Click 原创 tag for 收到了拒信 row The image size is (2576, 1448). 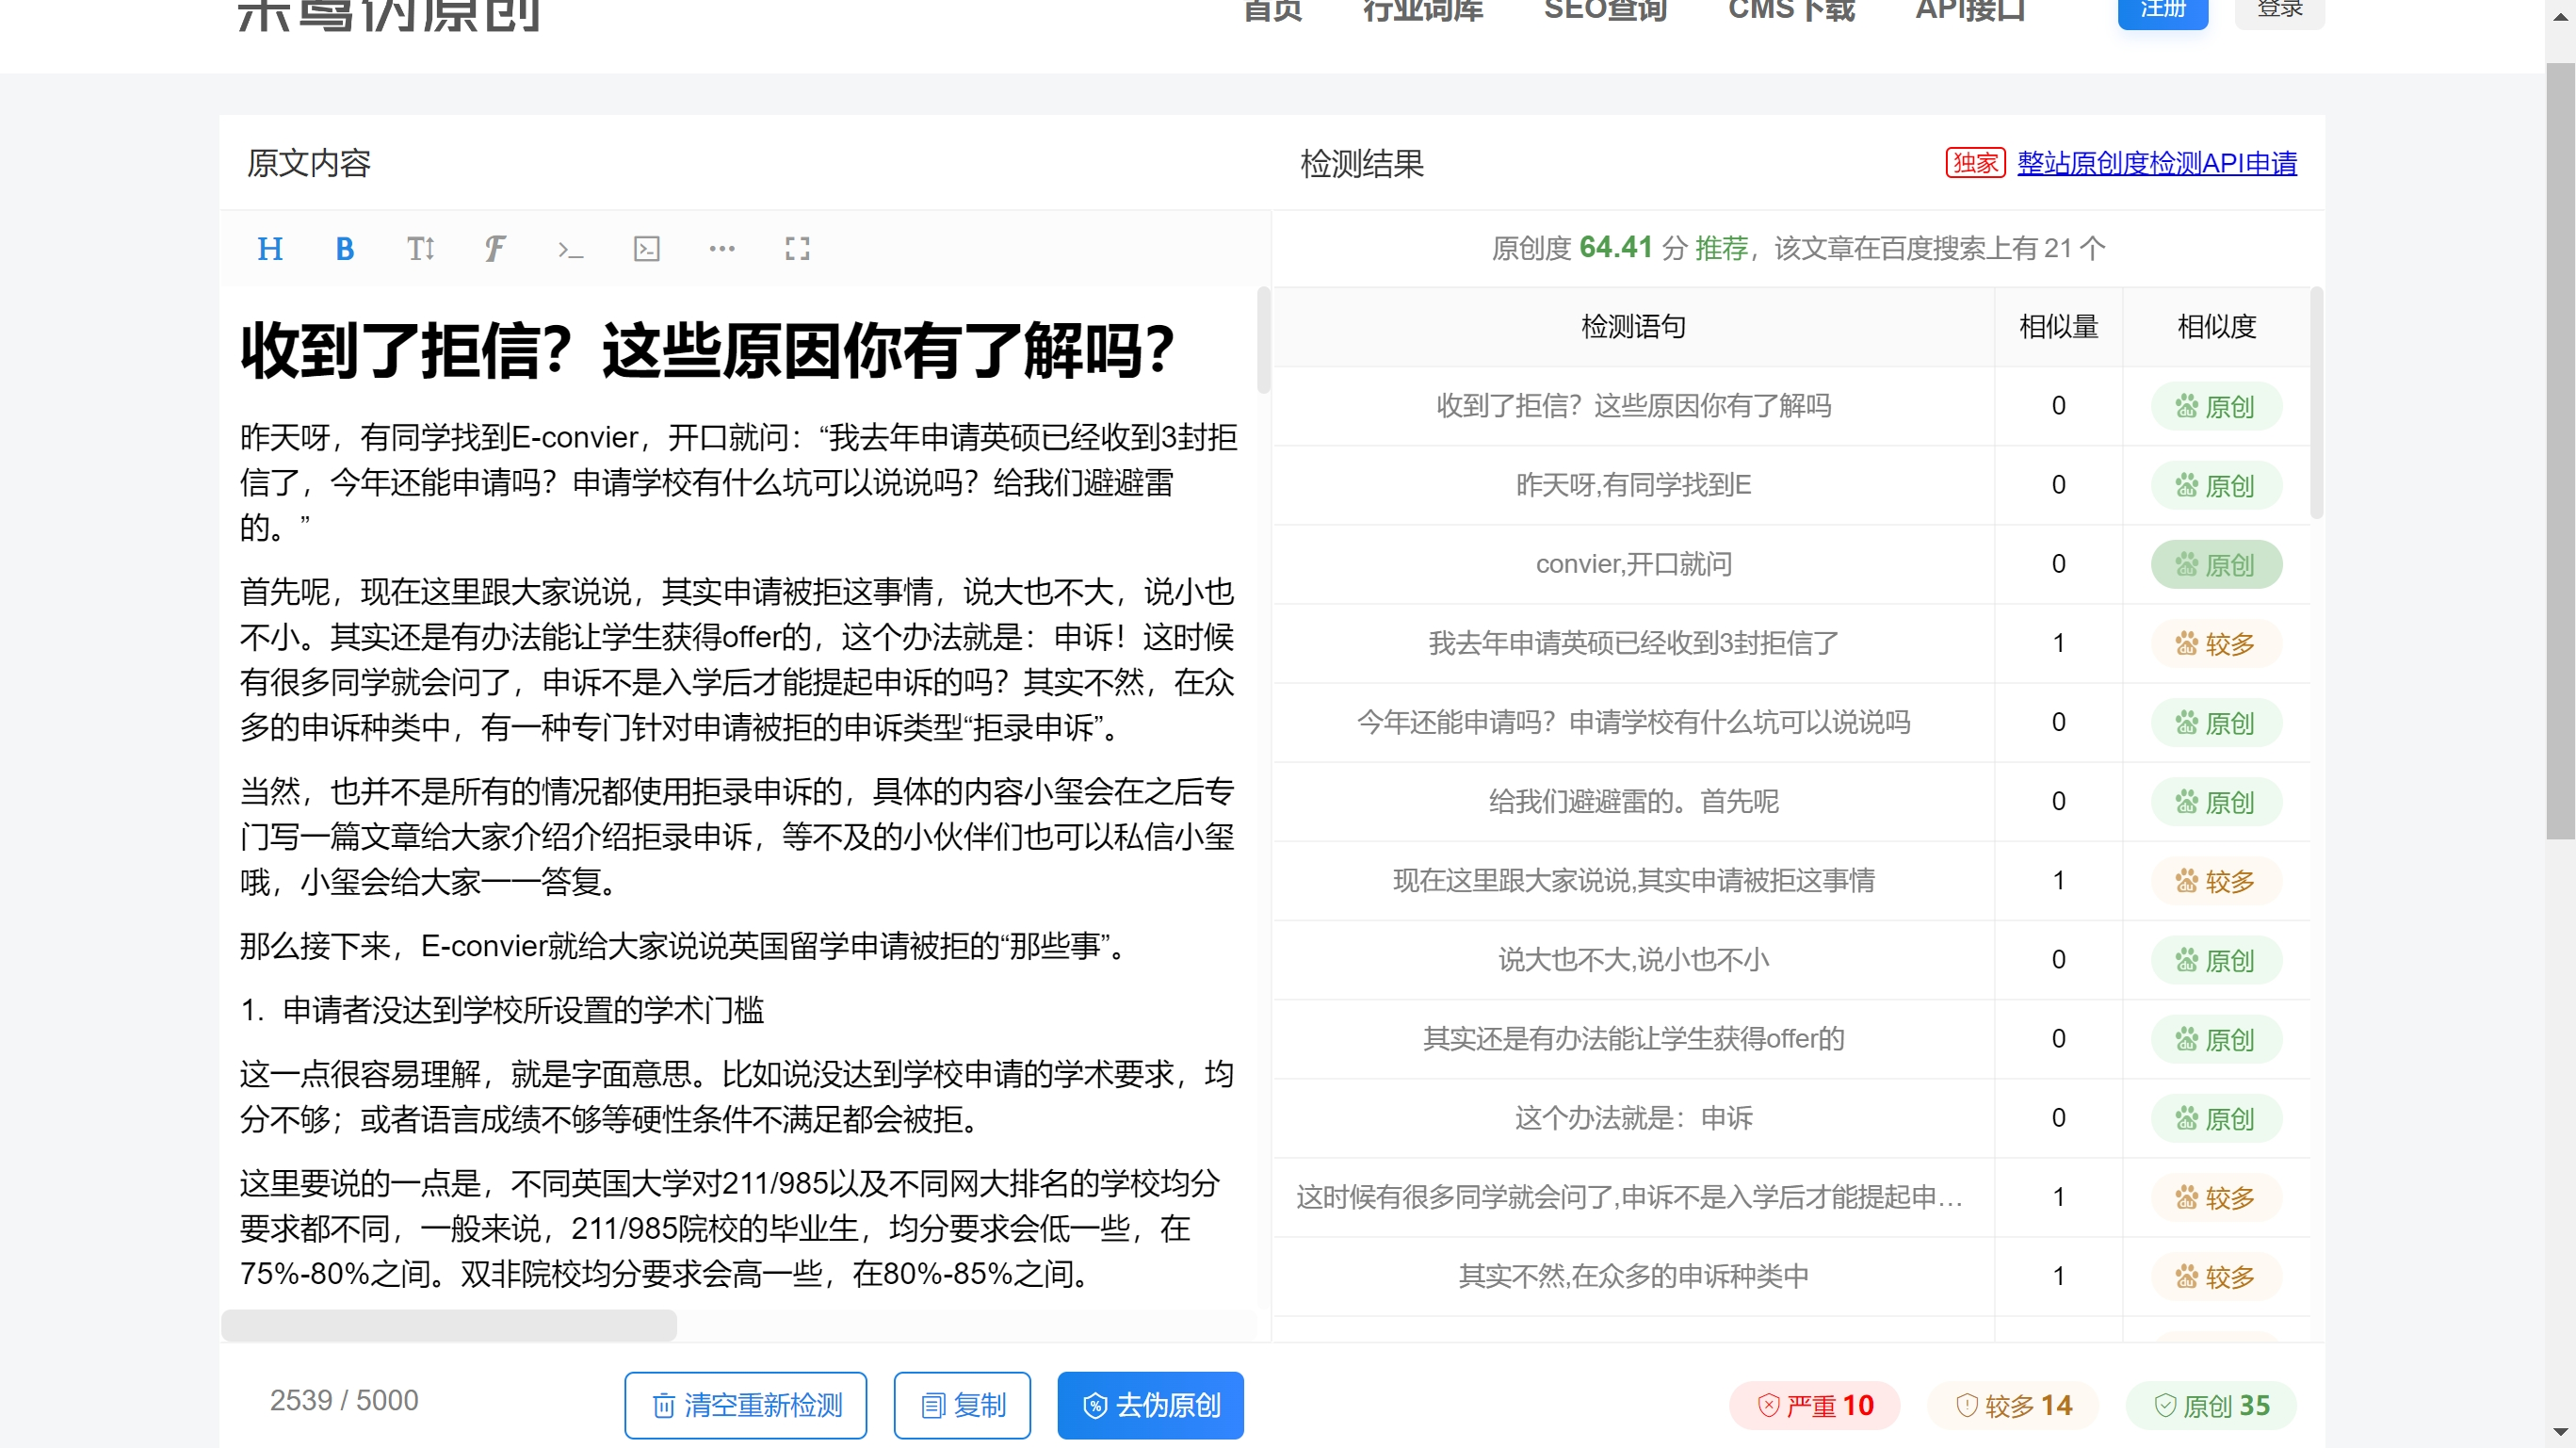(2216, 406)
